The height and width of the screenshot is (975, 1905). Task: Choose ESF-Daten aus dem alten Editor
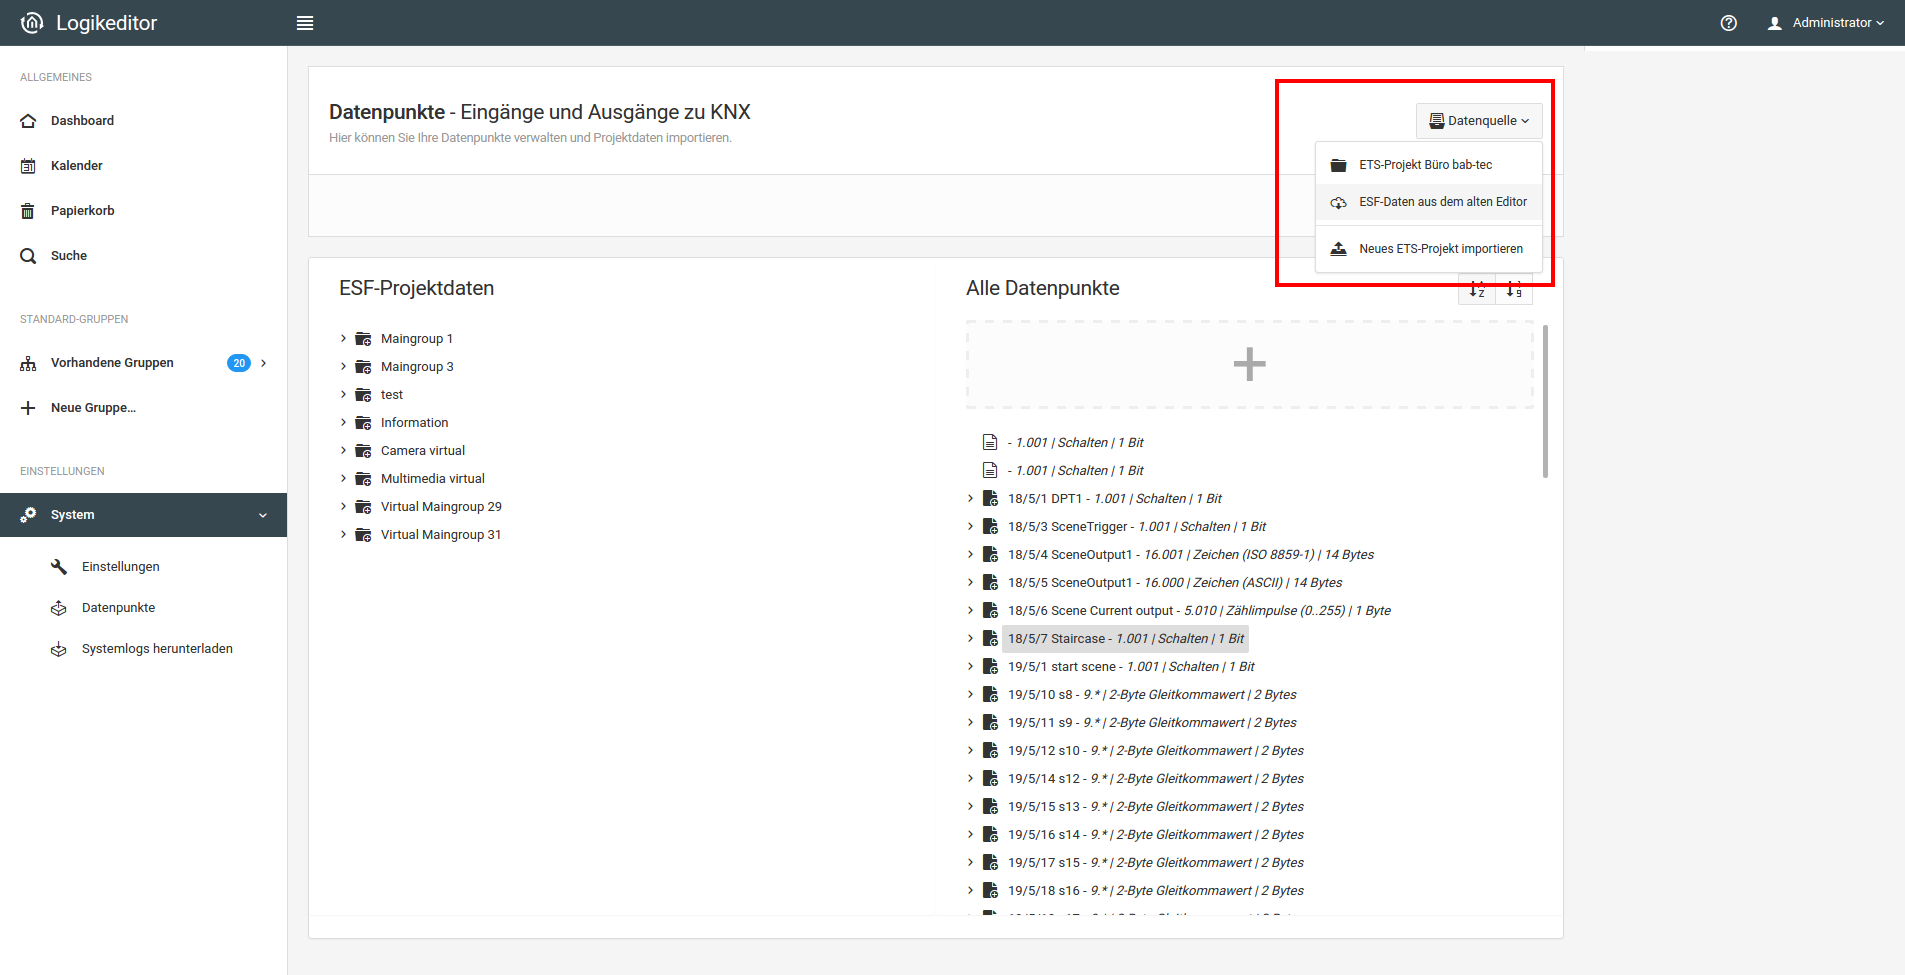click(1441, 202)
